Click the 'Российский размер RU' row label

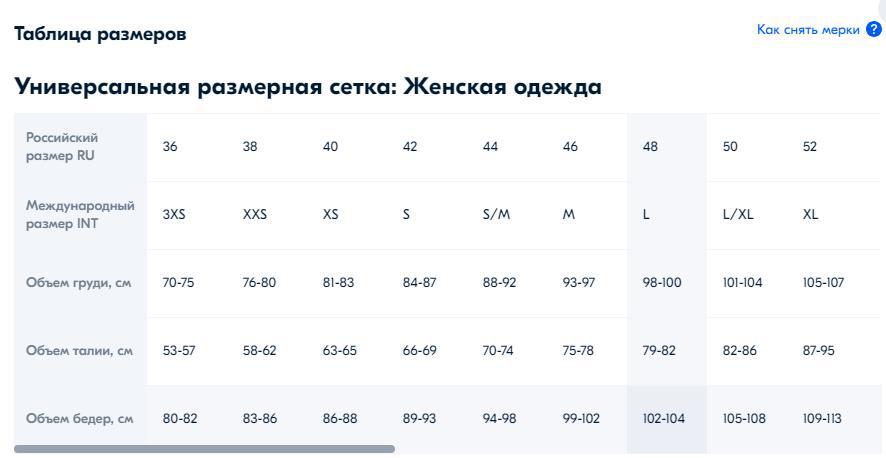(62, 147)
